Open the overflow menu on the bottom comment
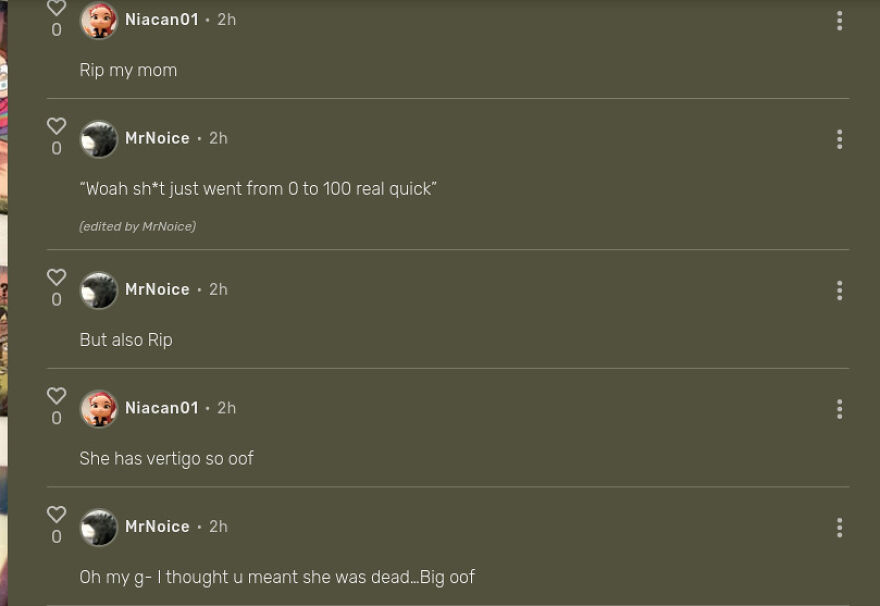Image resolution: width=880 pixels, height=606 pixels. point(839,527)
